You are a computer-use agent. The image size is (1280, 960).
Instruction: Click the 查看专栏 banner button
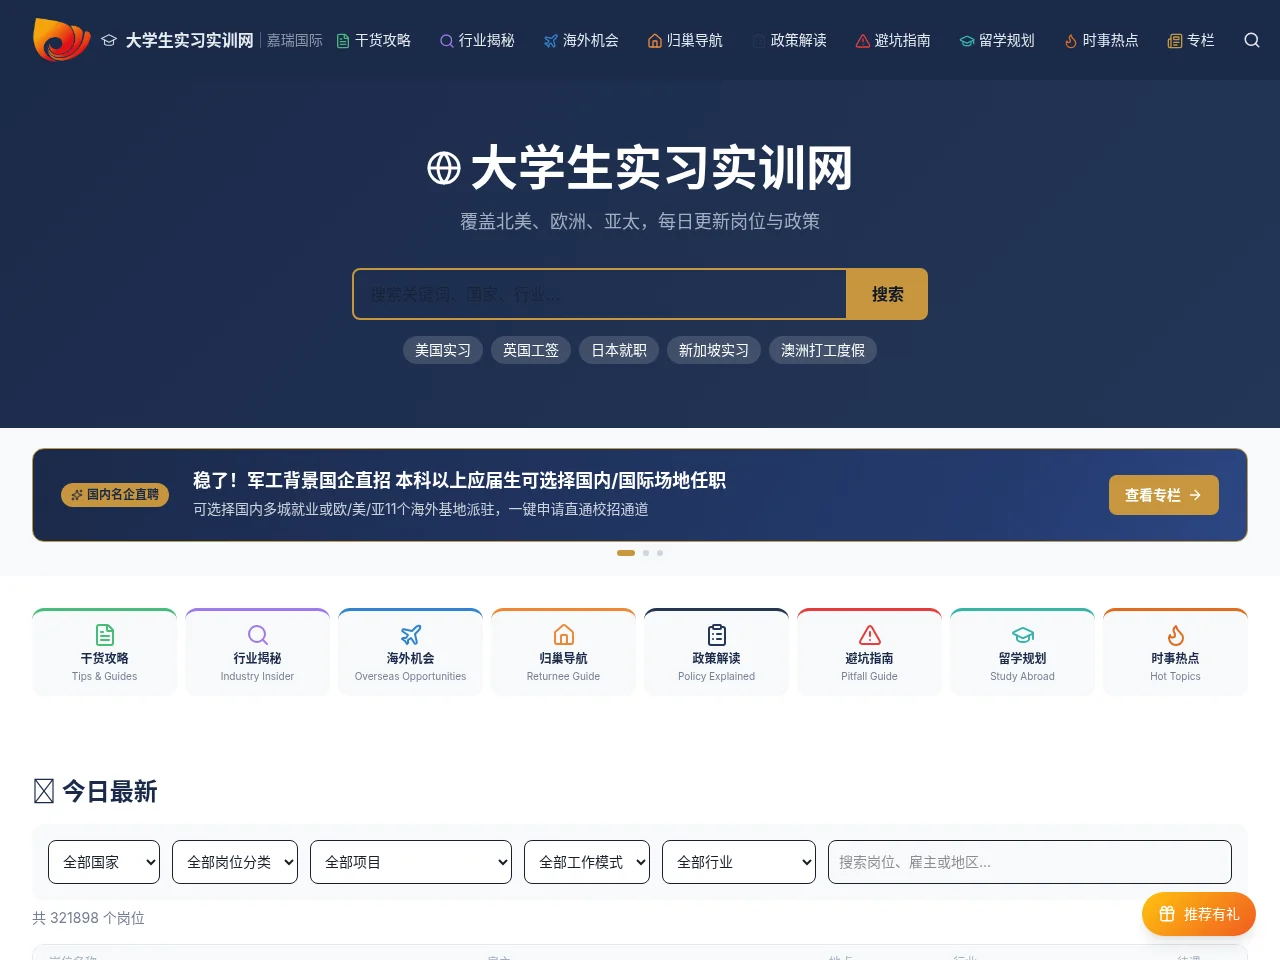[x=1164, y=495]
